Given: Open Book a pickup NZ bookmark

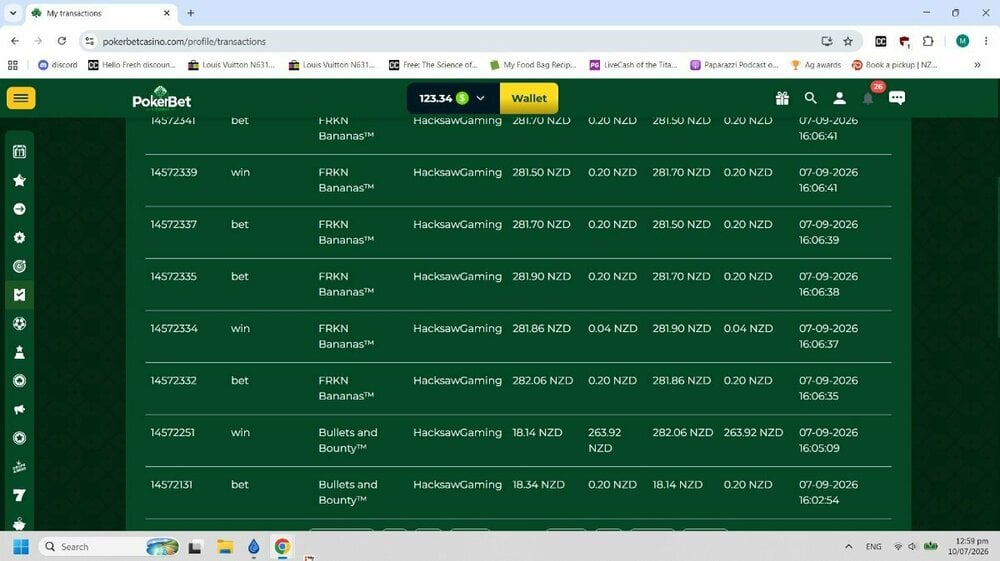Looking at the screenshot, I should [x=895, y=65].
